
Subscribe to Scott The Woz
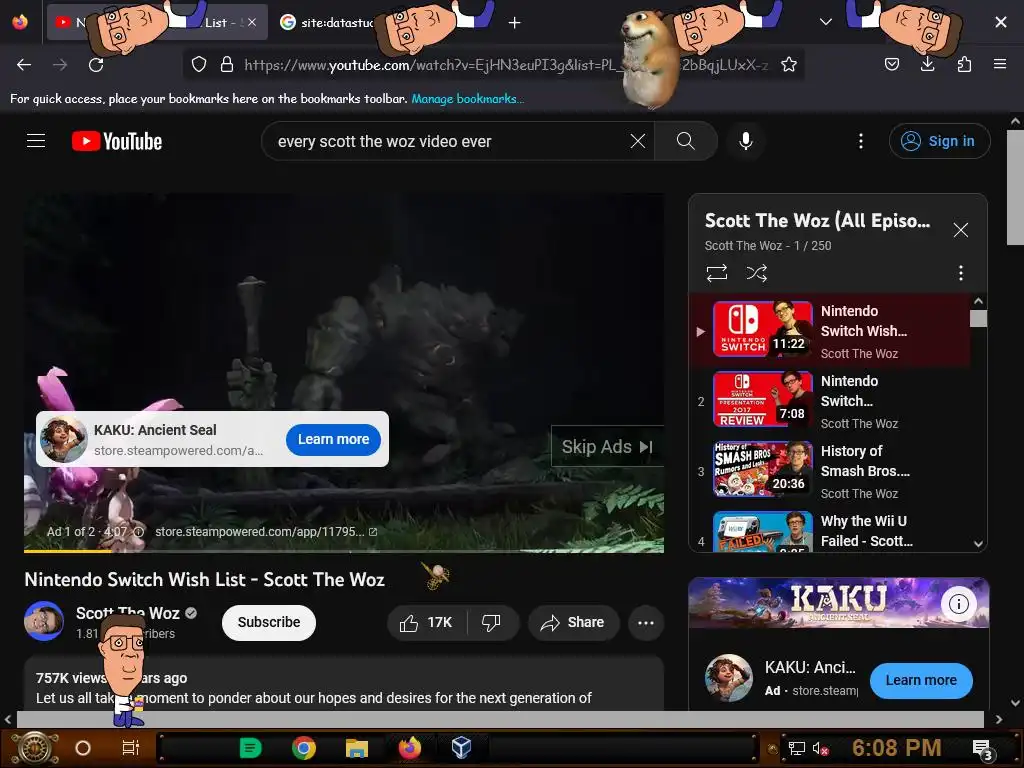[x=268, y=622]
